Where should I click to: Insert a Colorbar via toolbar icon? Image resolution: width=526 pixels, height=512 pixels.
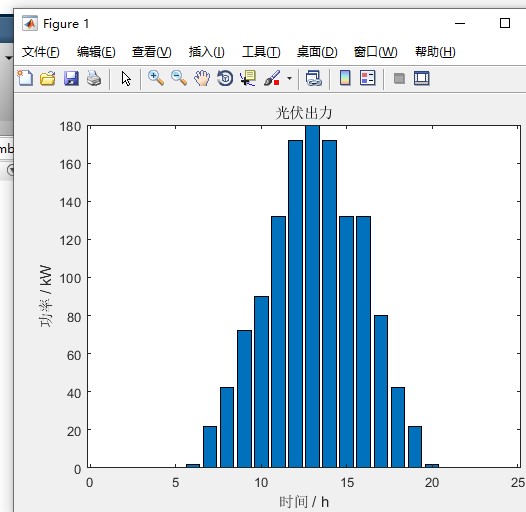click(x=345, y=78)
